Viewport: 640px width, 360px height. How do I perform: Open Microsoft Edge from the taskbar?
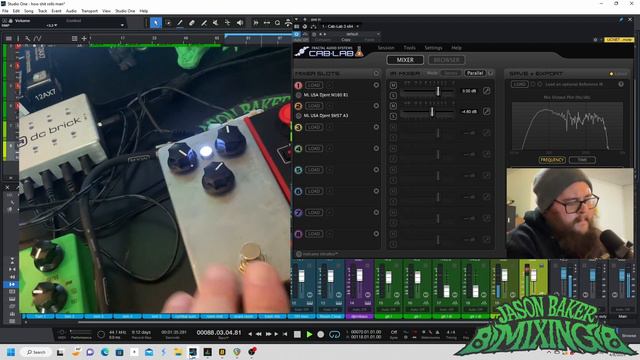105,352
